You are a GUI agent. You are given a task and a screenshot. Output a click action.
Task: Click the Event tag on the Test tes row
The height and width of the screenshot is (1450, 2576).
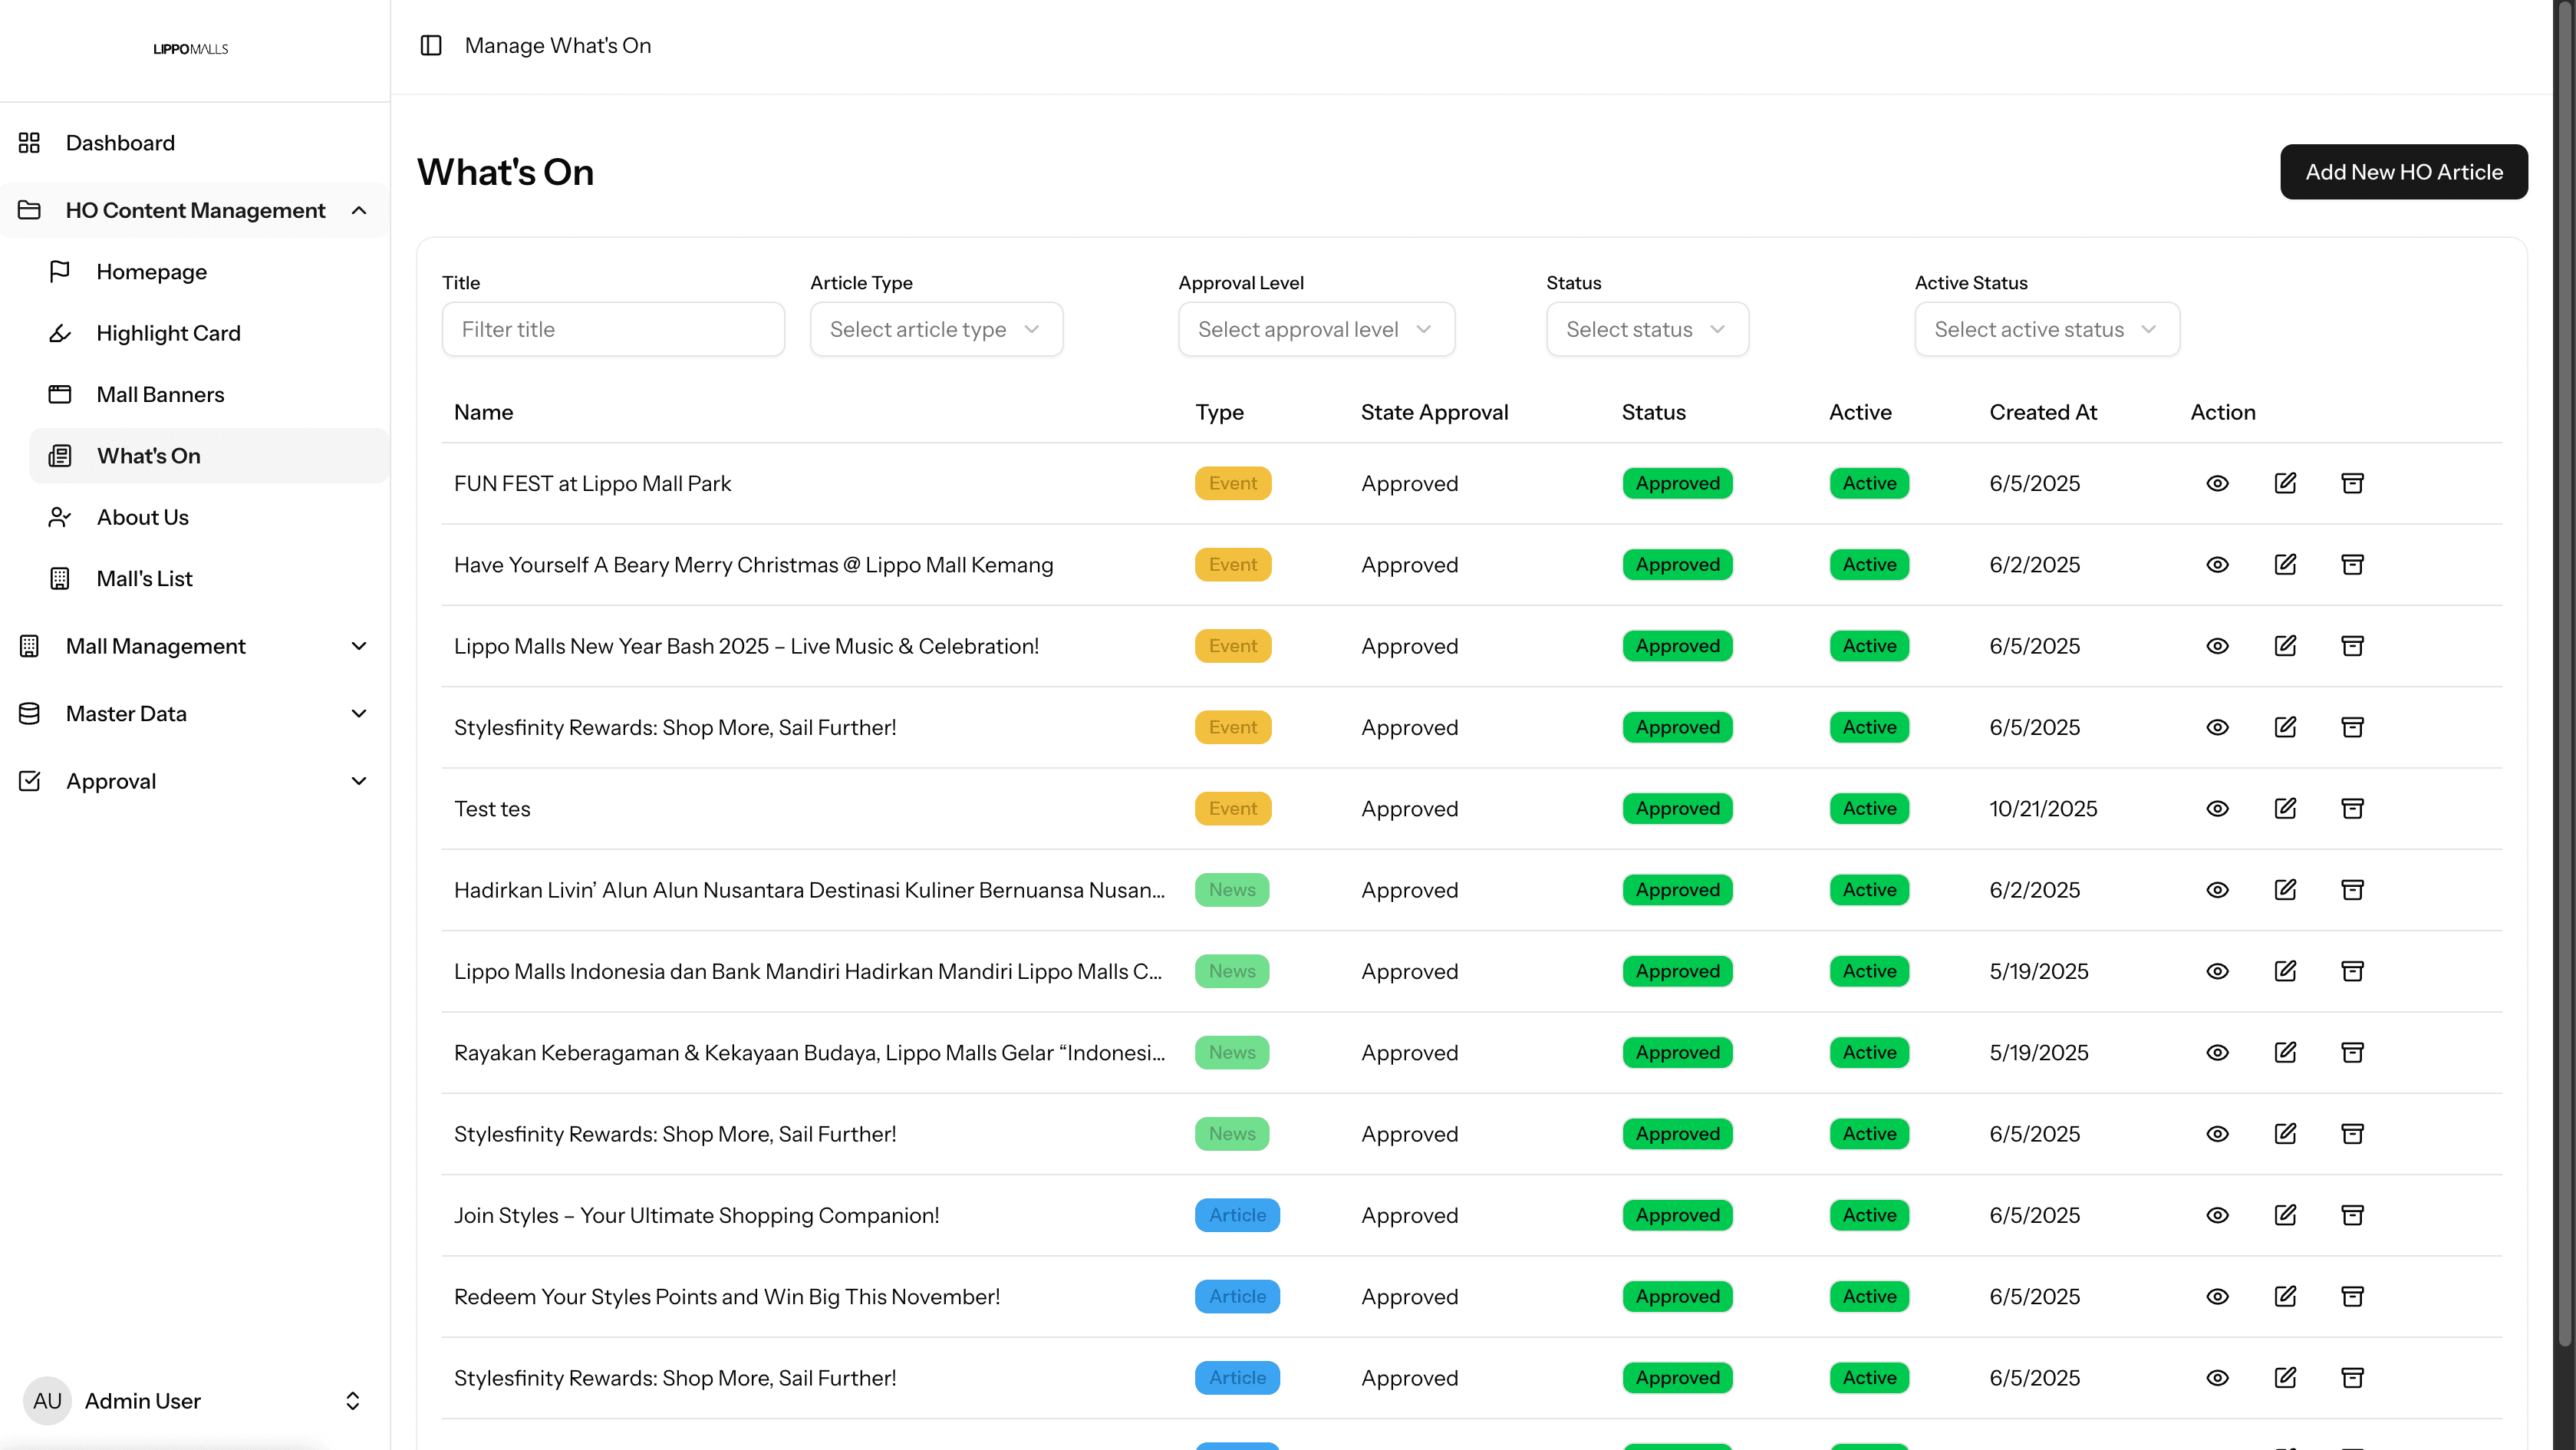(x=1232, y=809)
